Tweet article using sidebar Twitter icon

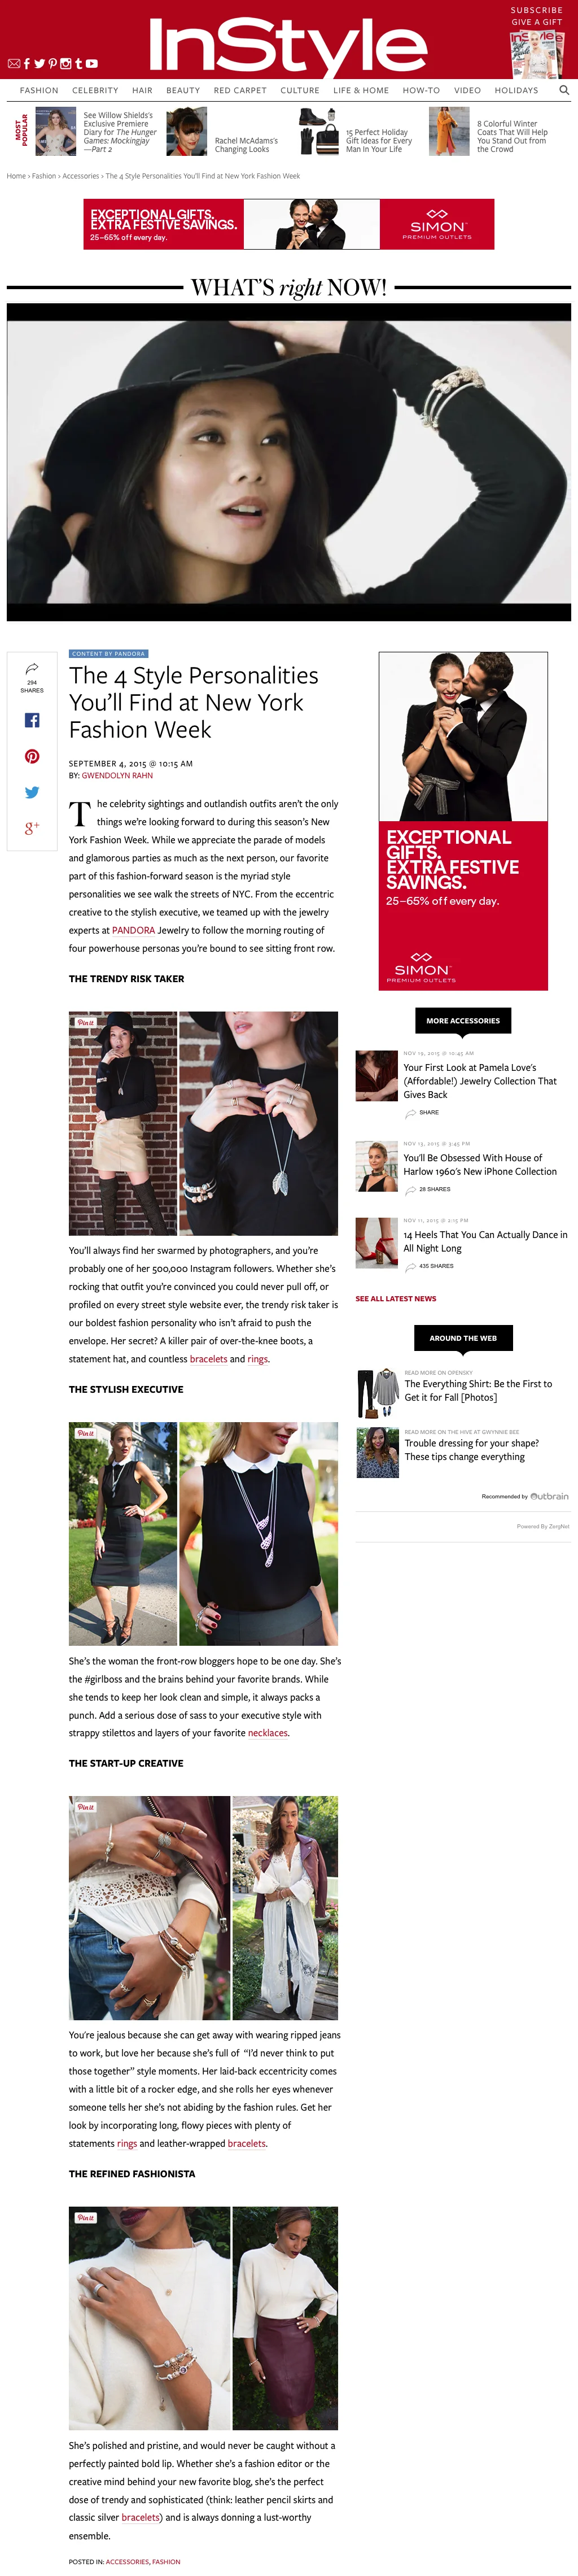point(32,792)
